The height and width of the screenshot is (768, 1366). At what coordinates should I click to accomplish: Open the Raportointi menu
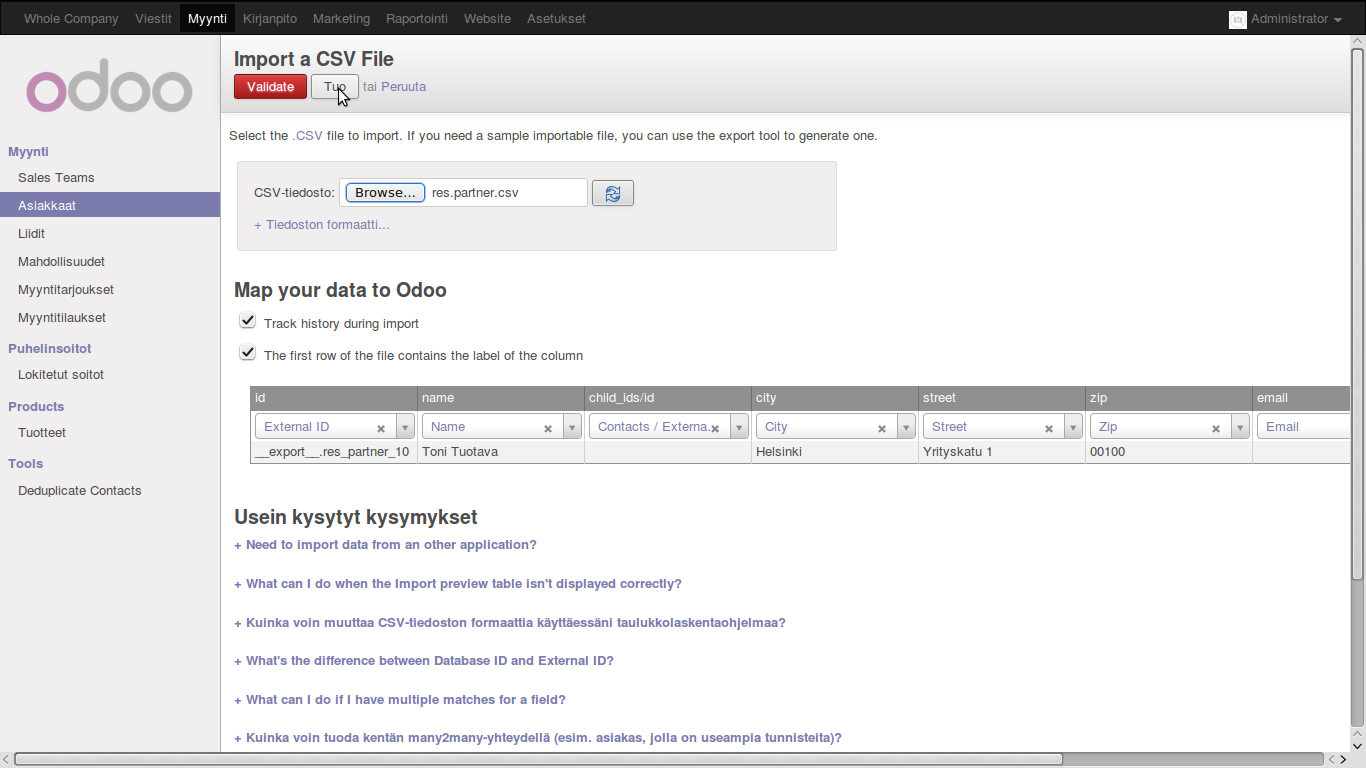pyautogui.click(x=417, y=19)
